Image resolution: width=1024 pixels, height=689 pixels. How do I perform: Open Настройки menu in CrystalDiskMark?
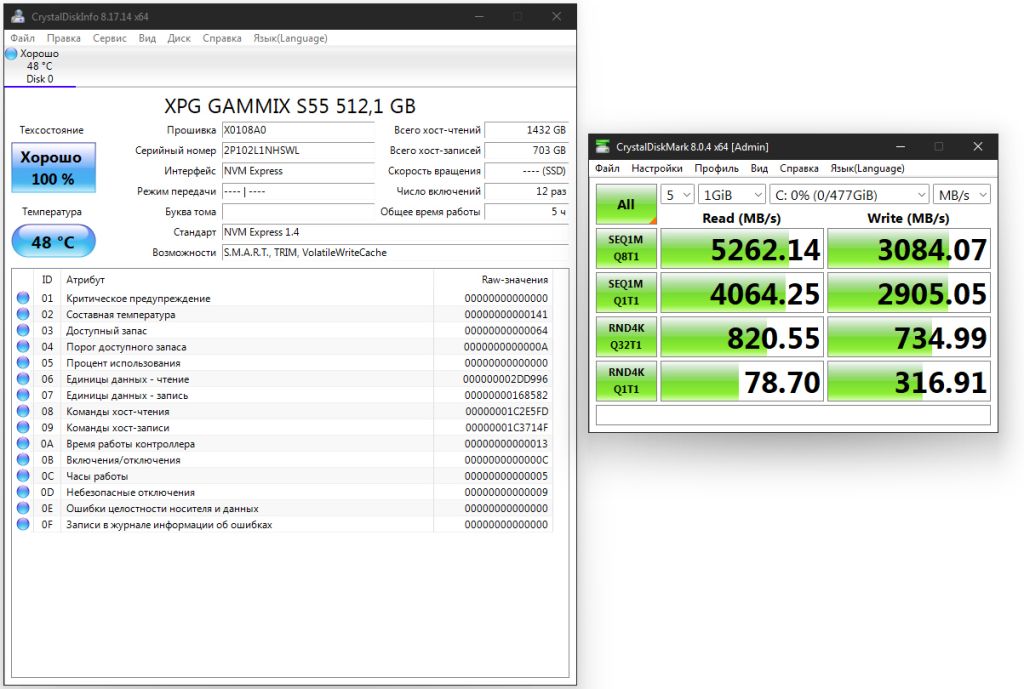click(x=657, y=168)
